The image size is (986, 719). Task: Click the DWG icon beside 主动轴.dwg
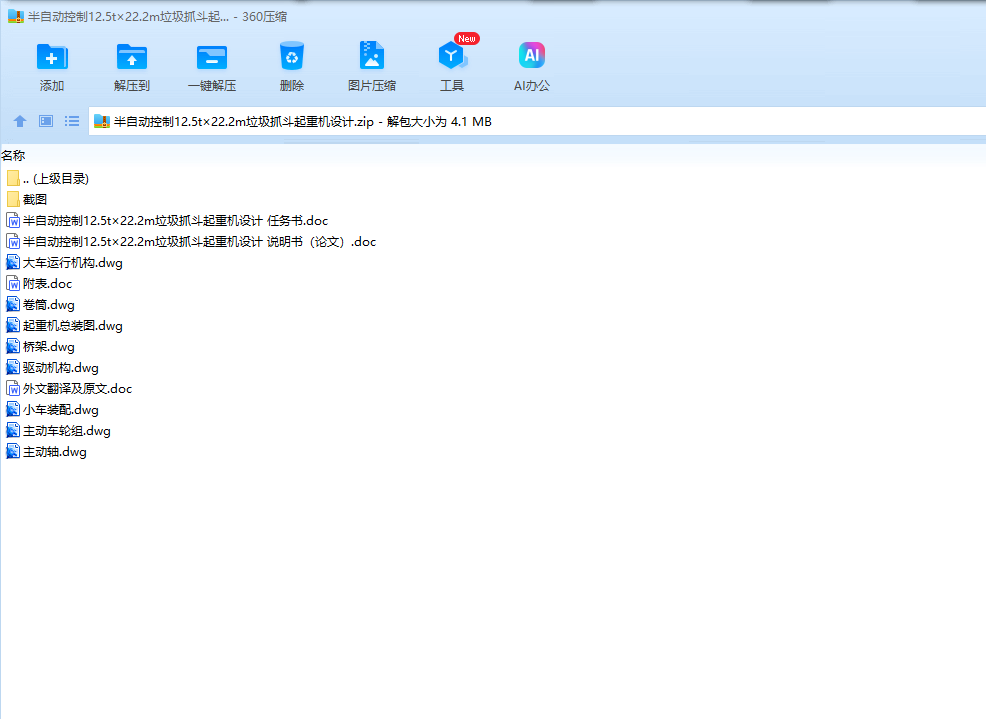(13, 452)
